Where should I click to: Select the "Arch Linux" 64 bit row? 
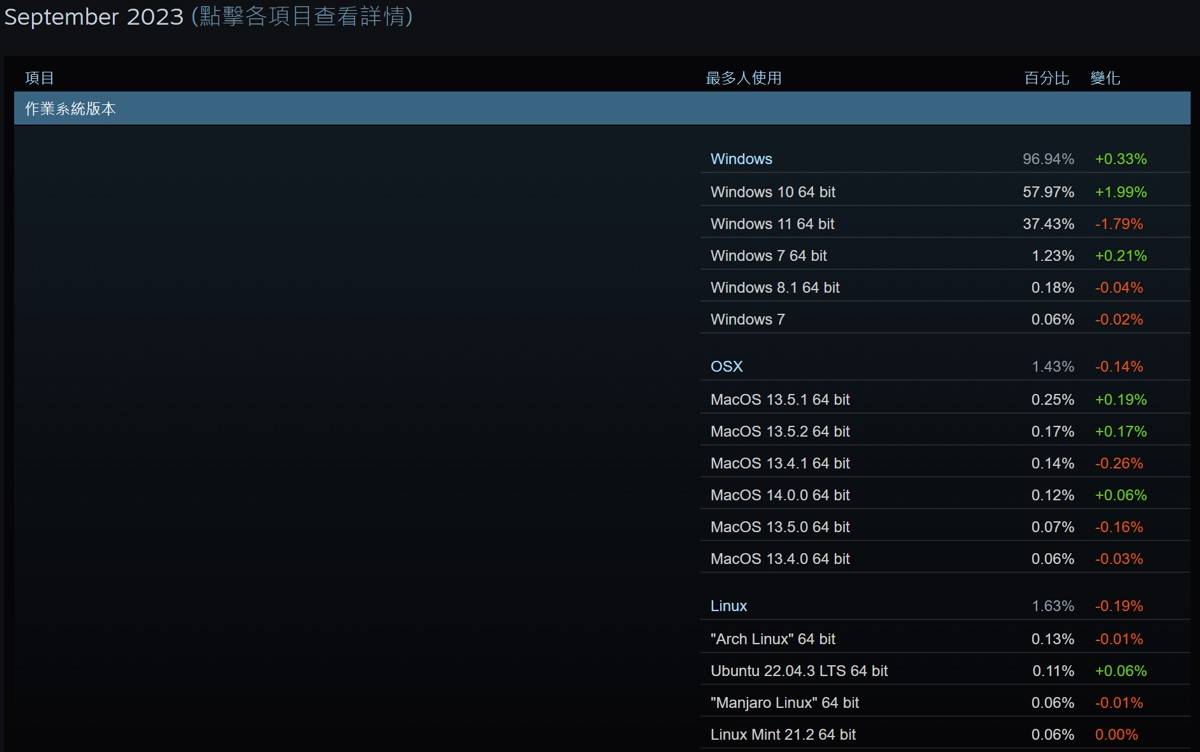point(945,639)
